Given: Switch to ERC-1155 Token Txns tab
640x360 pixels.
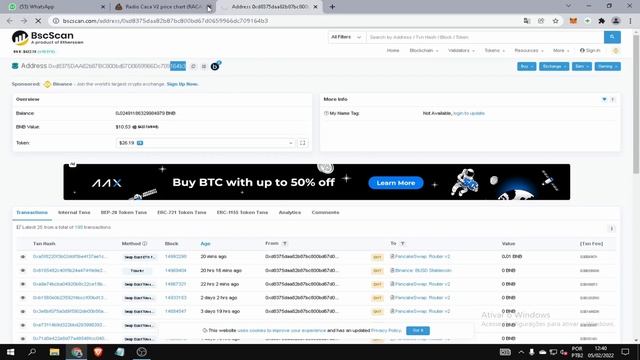Looking at the screenshot, I should pos(242,213).
